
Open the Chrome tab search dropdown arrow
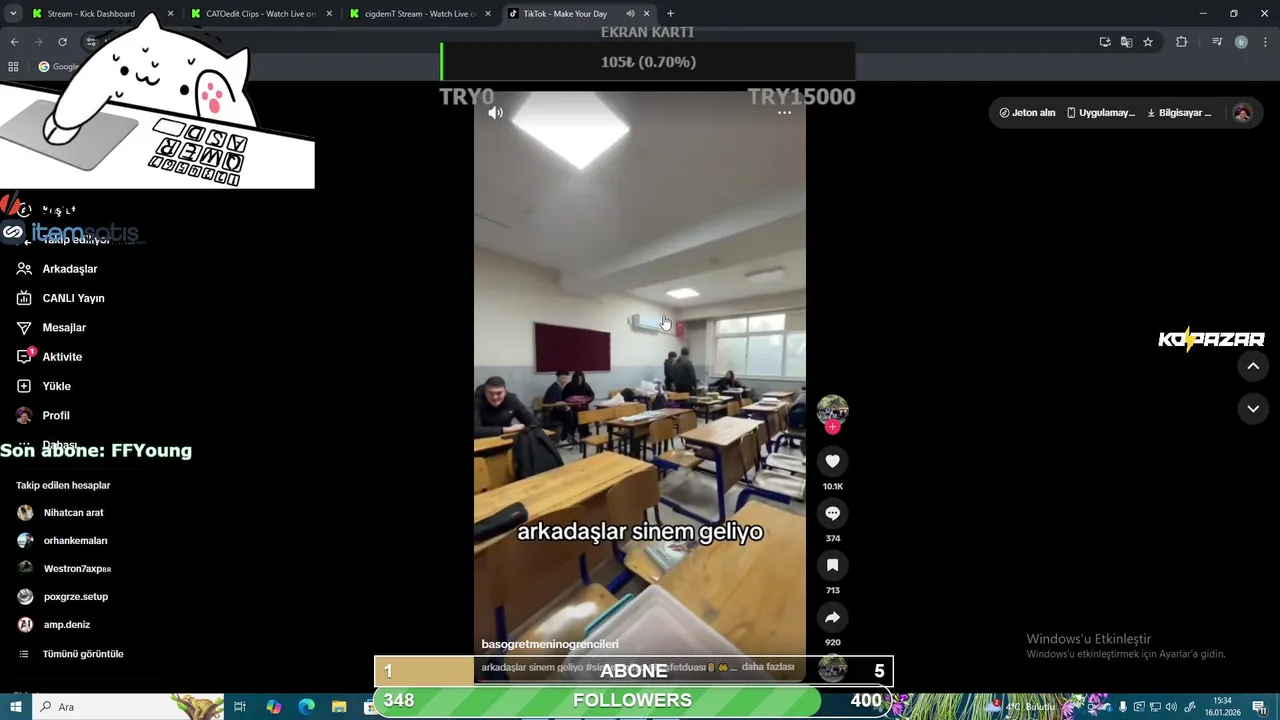(13, 14)
